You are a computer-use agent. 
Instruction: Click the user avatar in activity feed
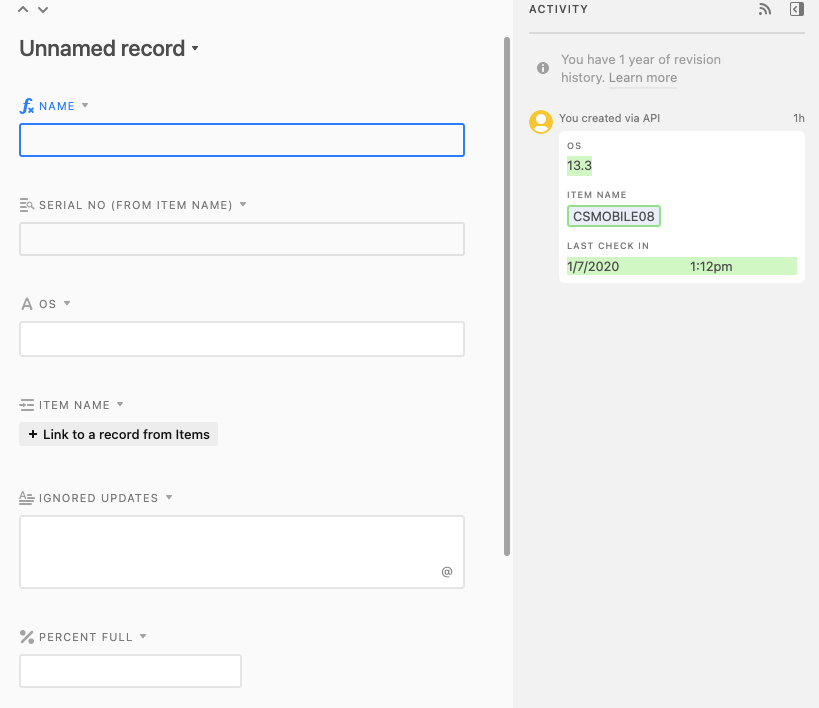click(x=541, y=122)
